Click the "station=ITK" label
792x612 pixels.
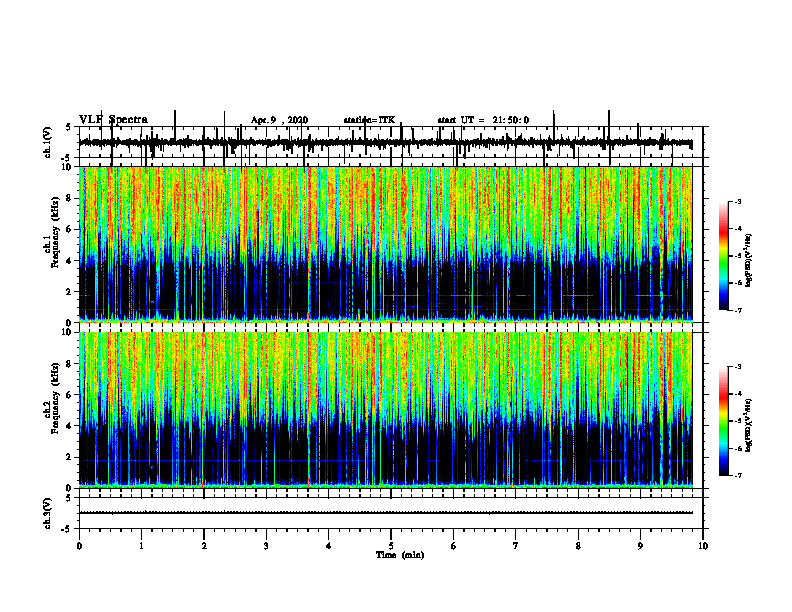click(x=369, y=120)
